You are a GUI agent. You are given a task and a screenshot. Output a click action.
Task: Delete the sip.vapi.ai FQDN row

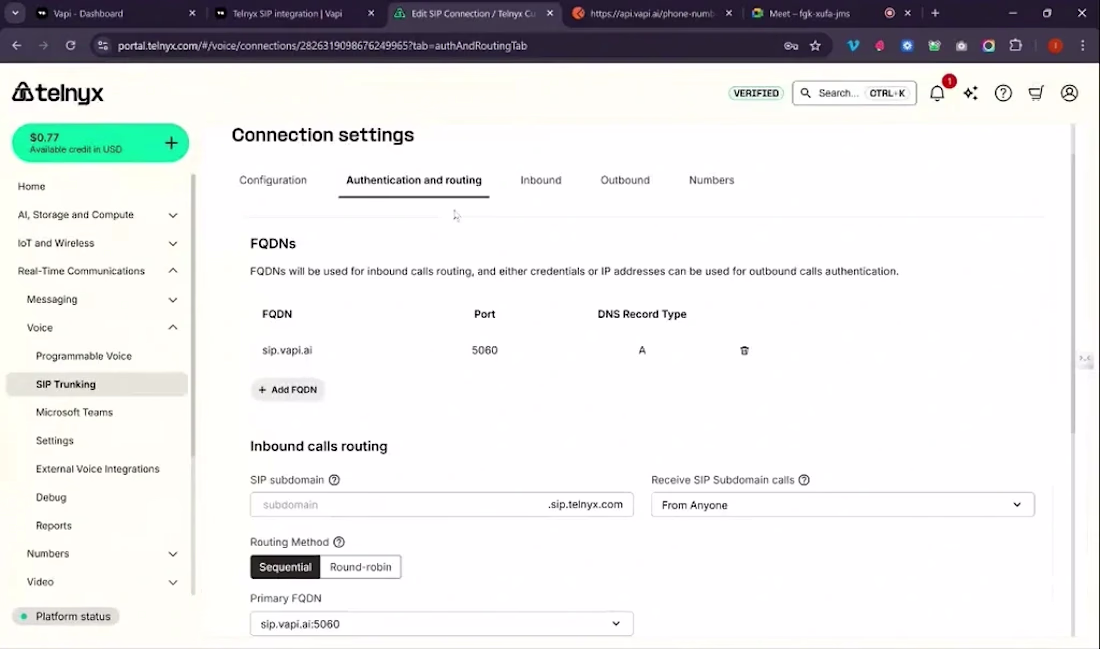point(744,350)
